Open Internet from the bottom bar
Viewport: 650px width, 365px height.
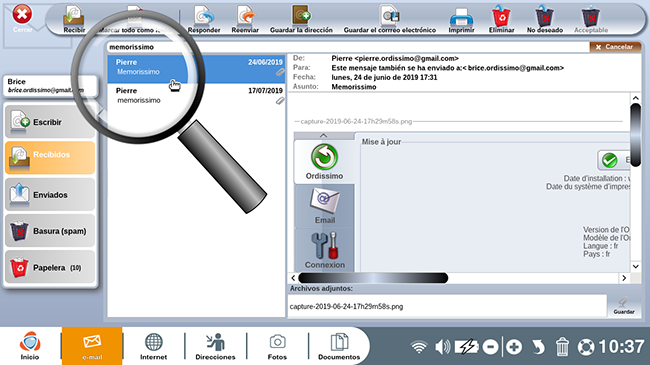(x=153, y=346)
